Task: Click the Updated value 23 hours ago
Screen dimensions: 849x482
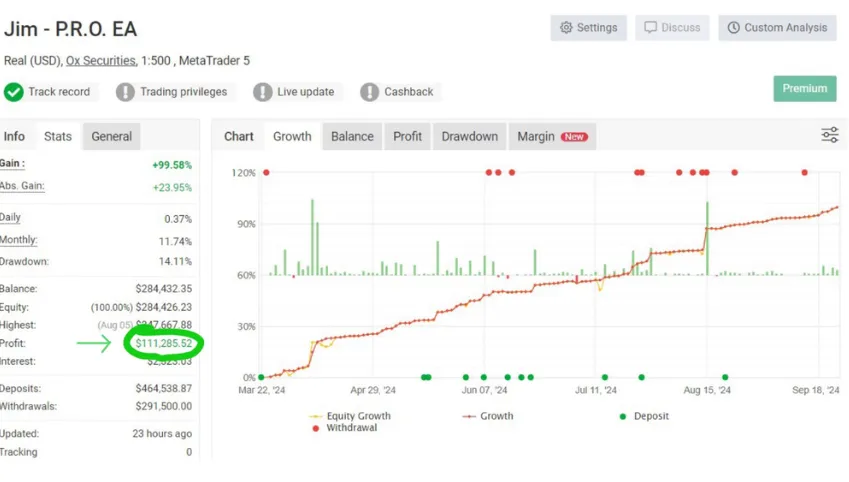Action: click(162, 434)
